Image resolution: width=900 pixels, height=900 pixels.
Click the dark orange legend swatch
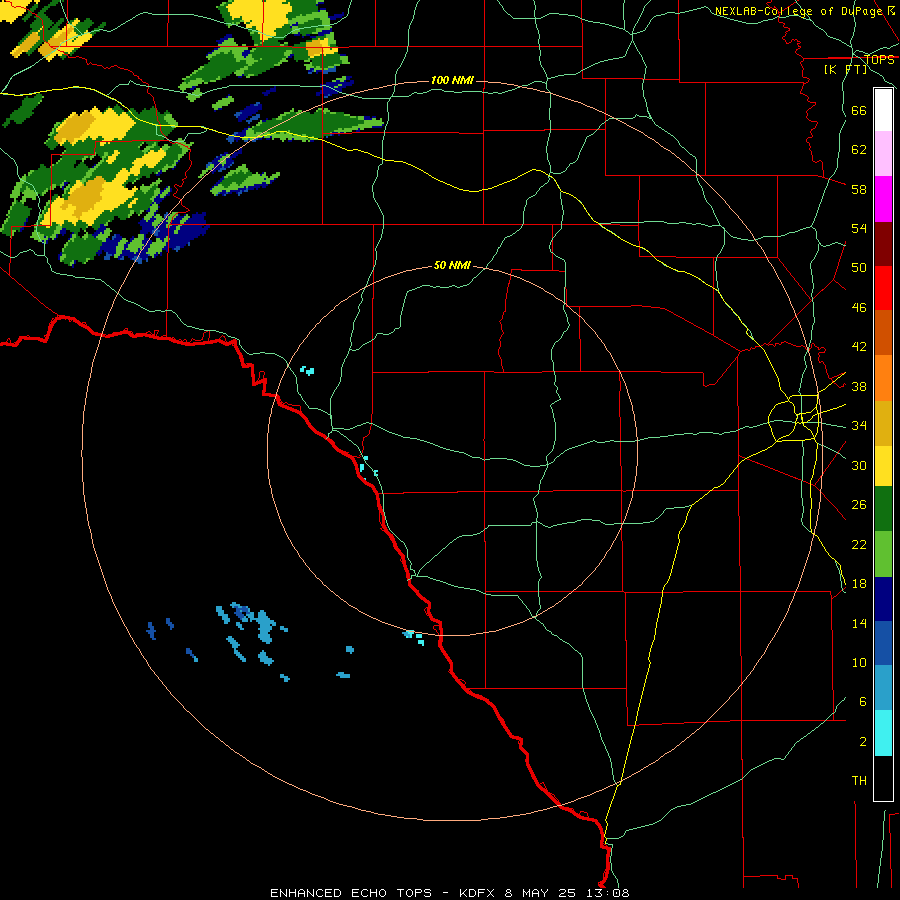pyautogui.click(x=883, y=332)
